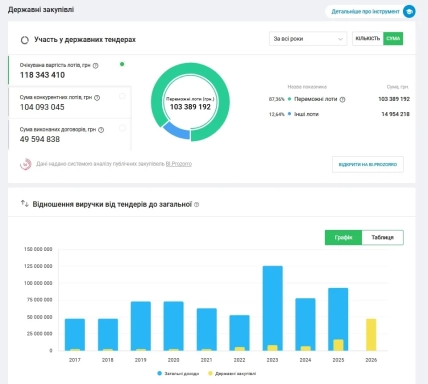Toggle 'Загальні доходи' series in chart legend

178,374
